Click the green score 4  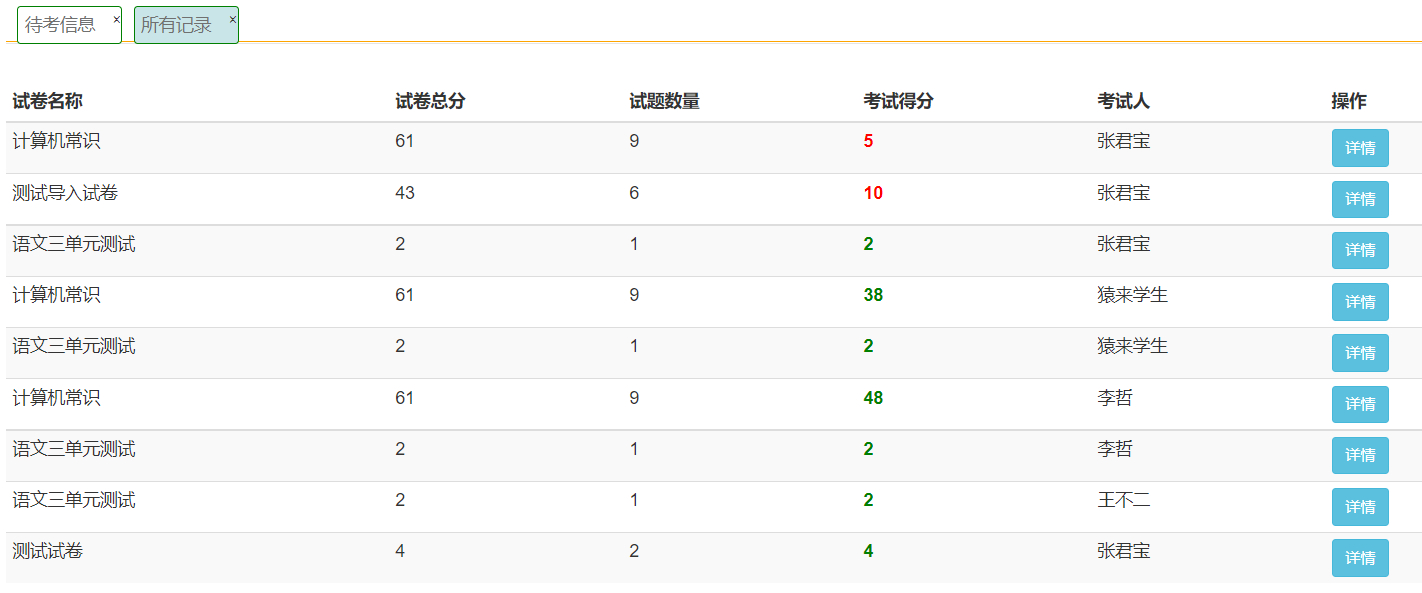point(868,551)
